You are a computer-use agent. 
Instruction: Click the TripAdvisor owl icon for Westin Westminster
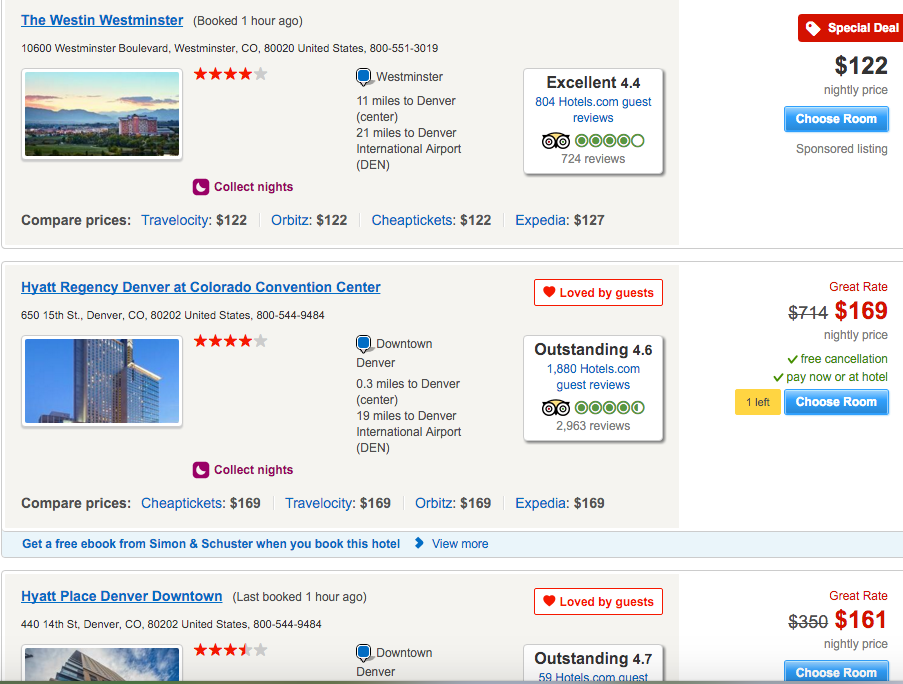tap(555, 141)
